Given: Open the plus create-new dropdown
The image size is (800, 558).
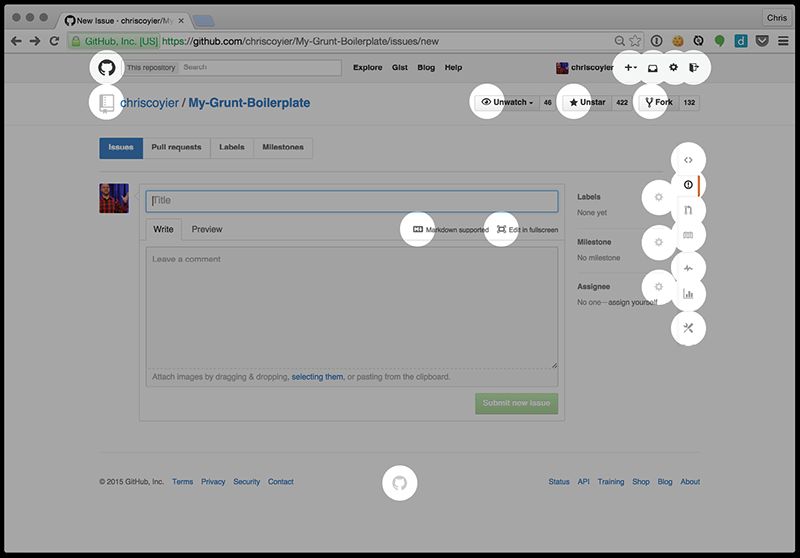Looking at the screenshot, I should coord(630,68).
